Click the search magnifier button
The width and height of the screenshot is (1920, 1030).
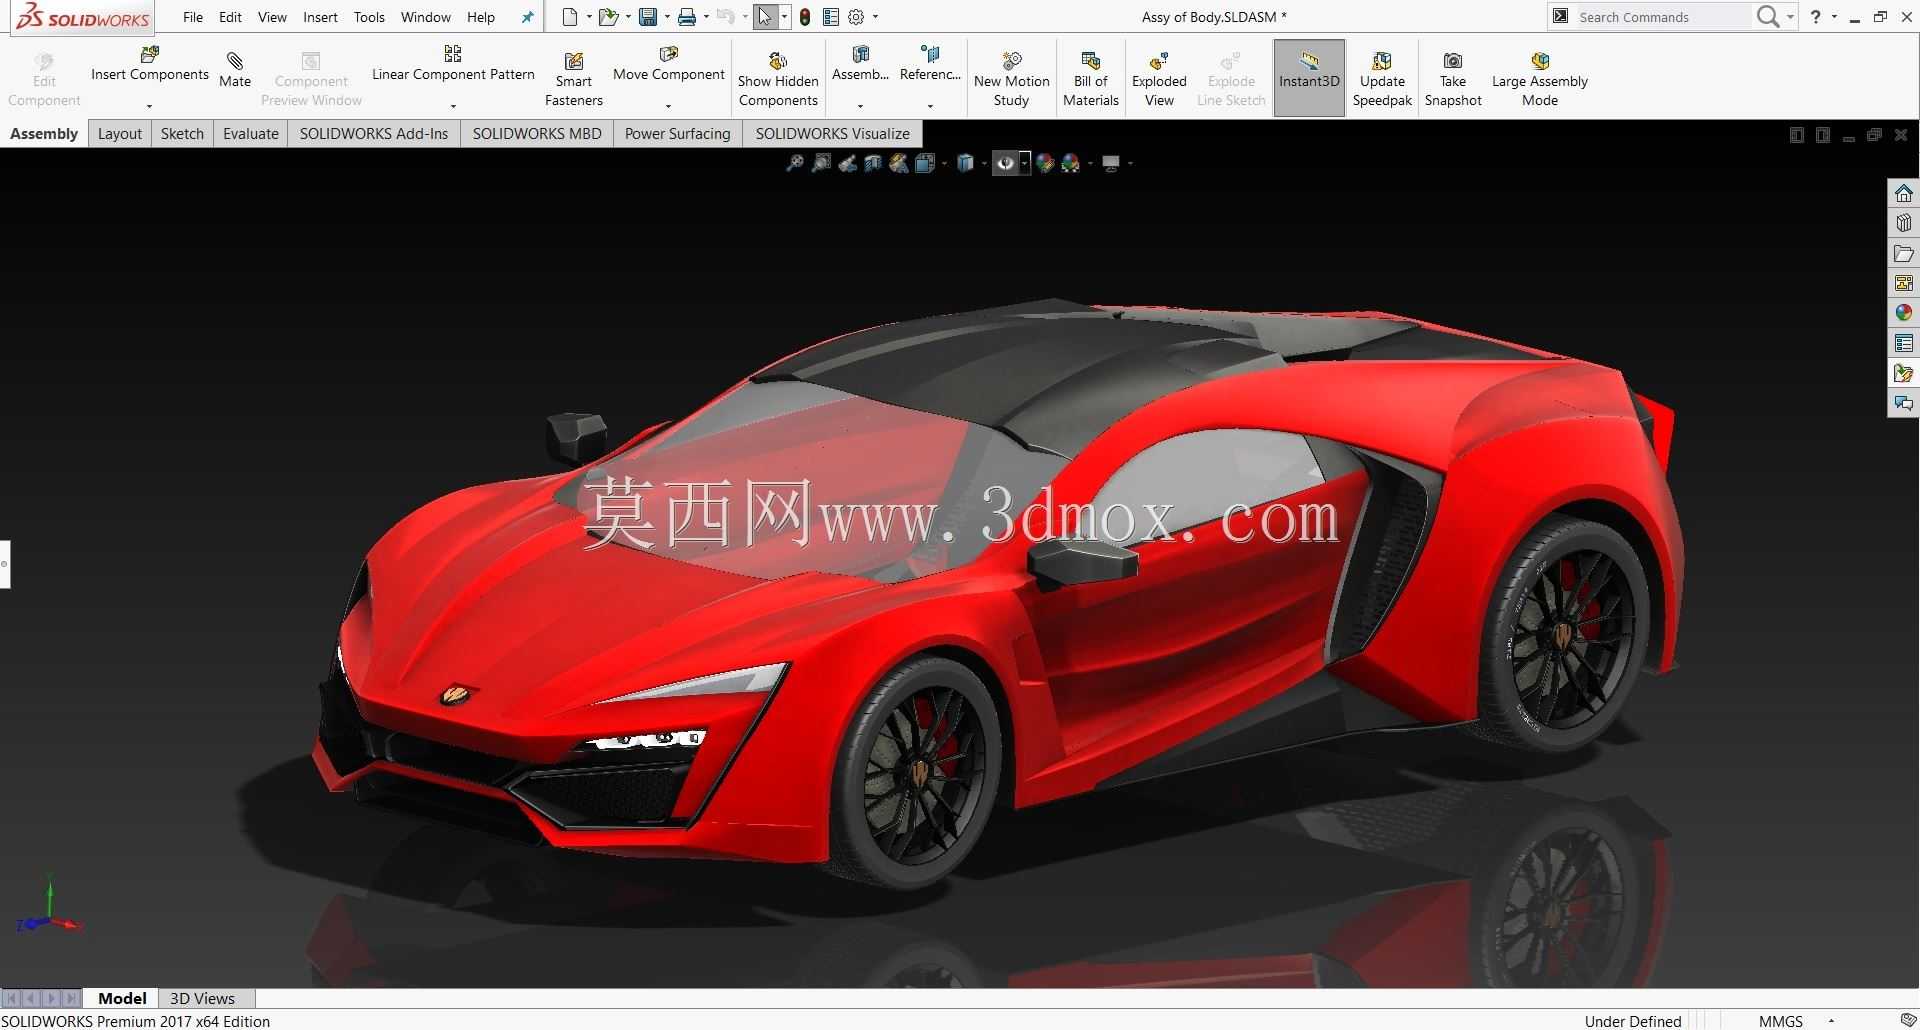tap(1768, 17)
